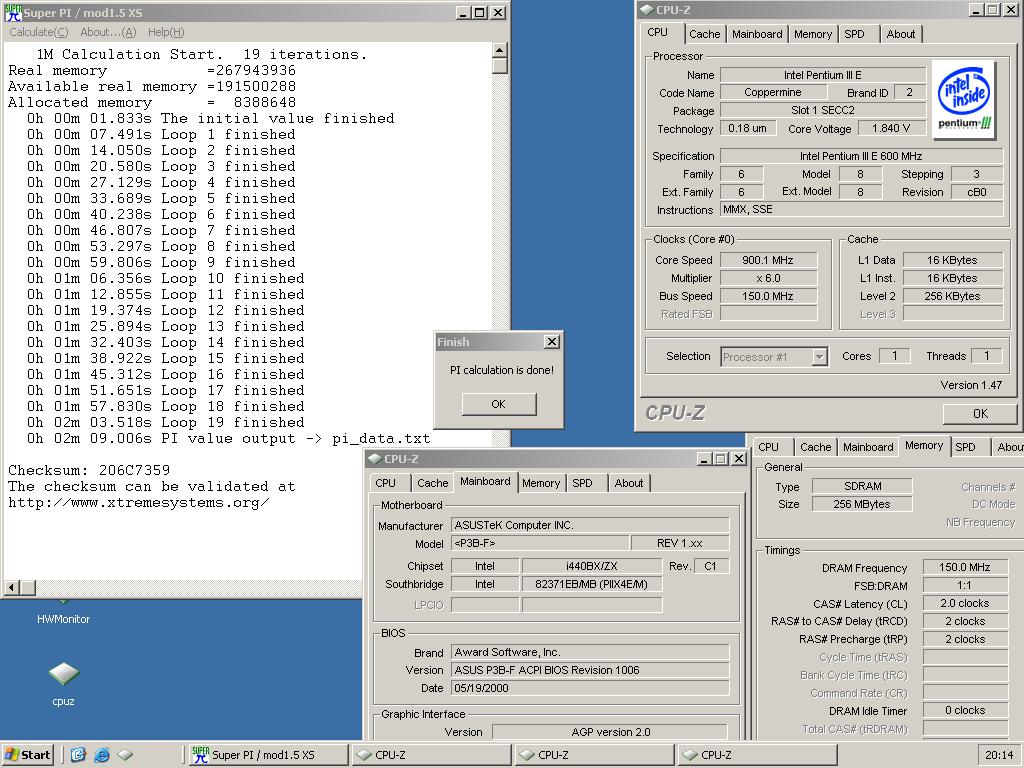
Task: Click the Super PI title bar icon
Action: 12,12
